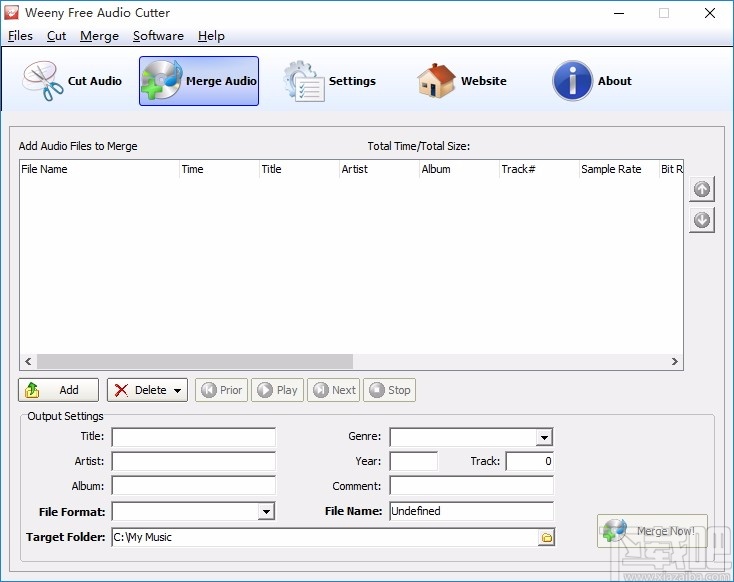Click the scrollbar left arrow

coord(29,361)
